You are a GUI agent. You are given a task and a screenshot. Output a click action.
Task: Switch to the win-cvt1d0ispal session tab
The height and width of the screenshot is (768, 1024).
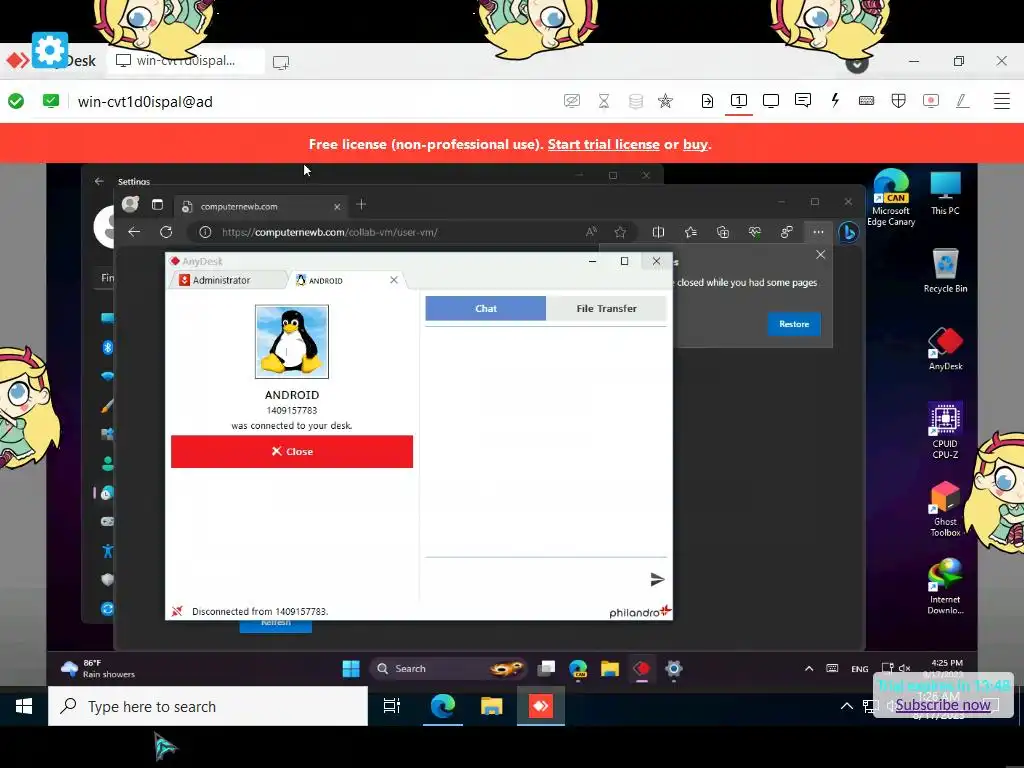point(185,61)
